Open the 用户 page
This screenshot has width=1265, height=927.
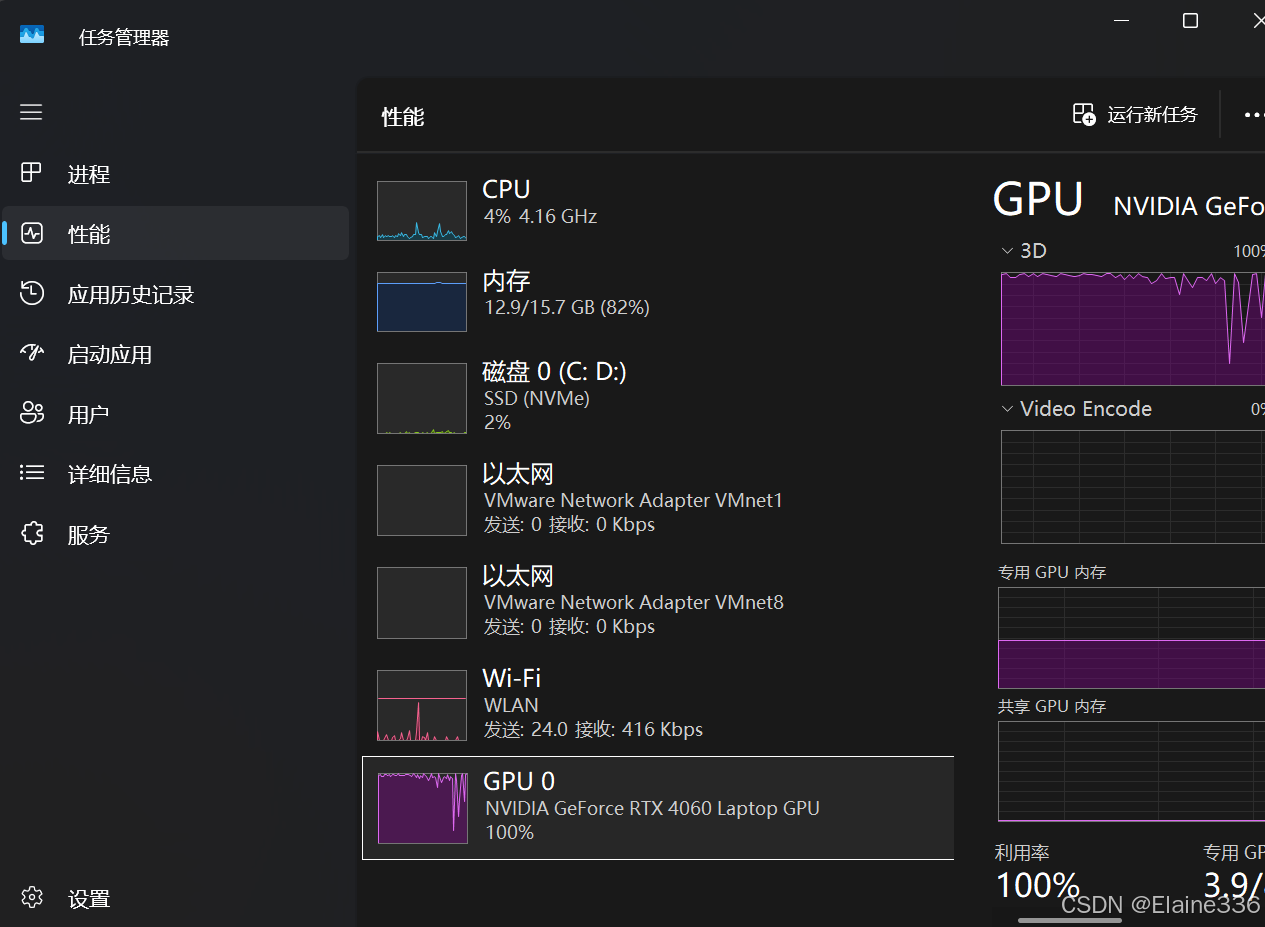point(175,414)
